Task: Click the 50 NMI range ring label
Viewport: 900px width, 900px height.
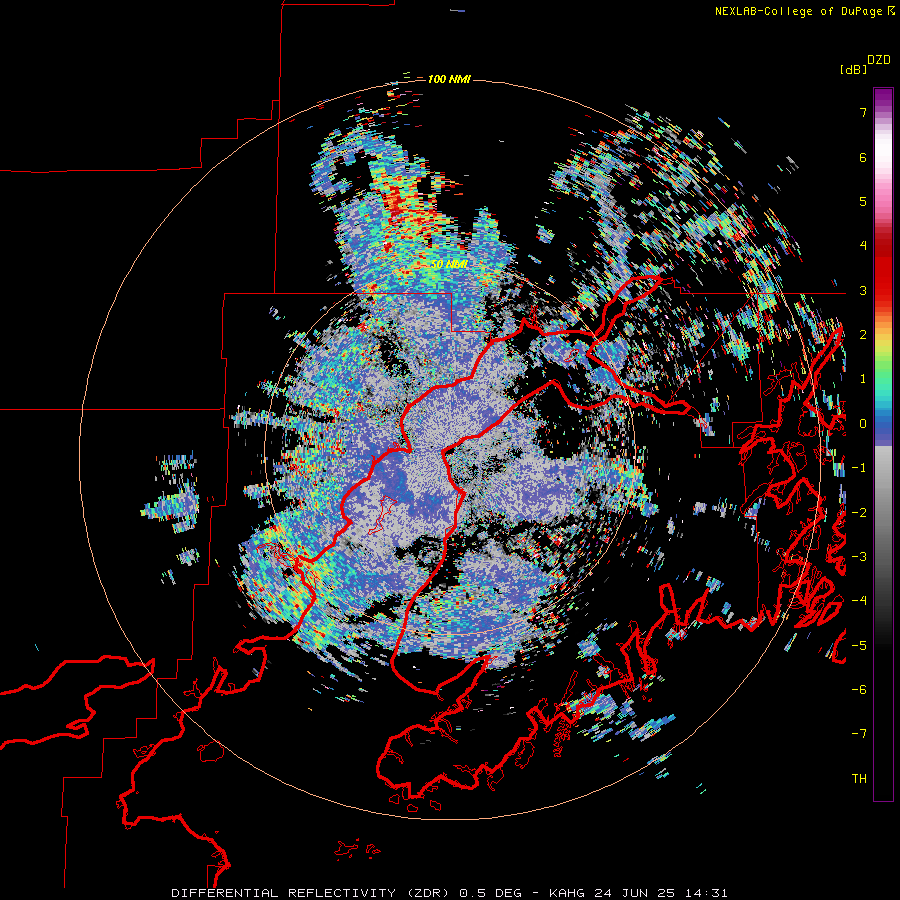Action: pyautogui.click(x=449, y=264)
